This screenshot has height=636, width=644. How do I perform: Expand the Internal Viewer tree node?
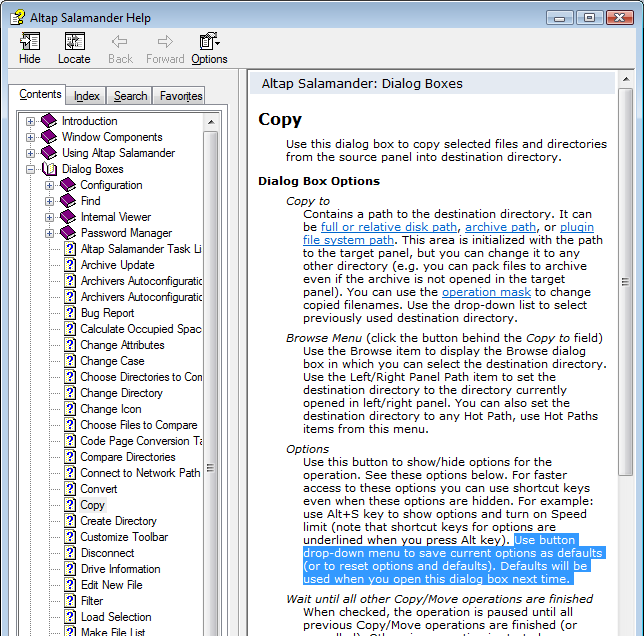49,217
